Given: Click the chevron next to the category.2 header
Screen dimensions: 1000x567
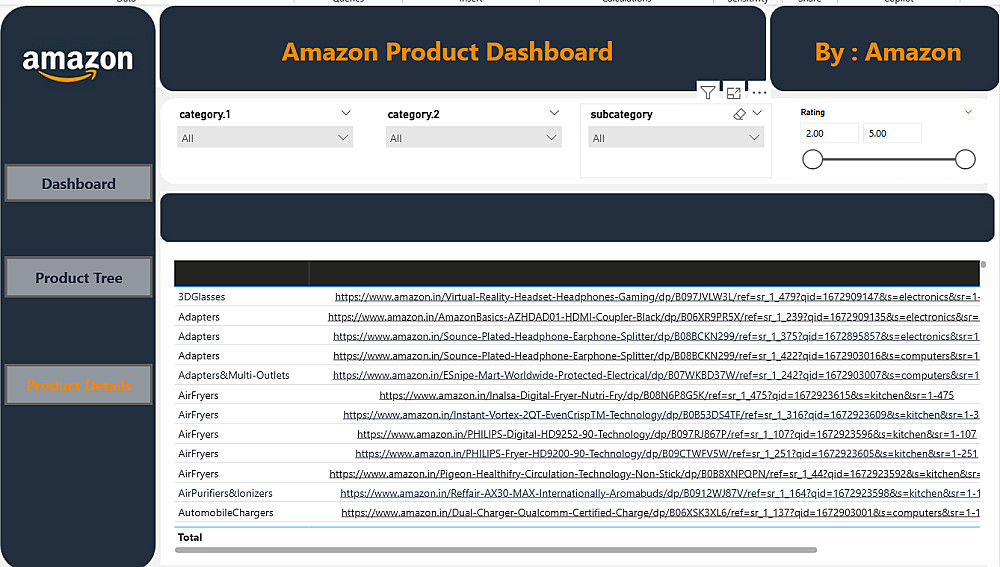Looking at the screenshot, I should pyautogui.click(x=554, y=113).
